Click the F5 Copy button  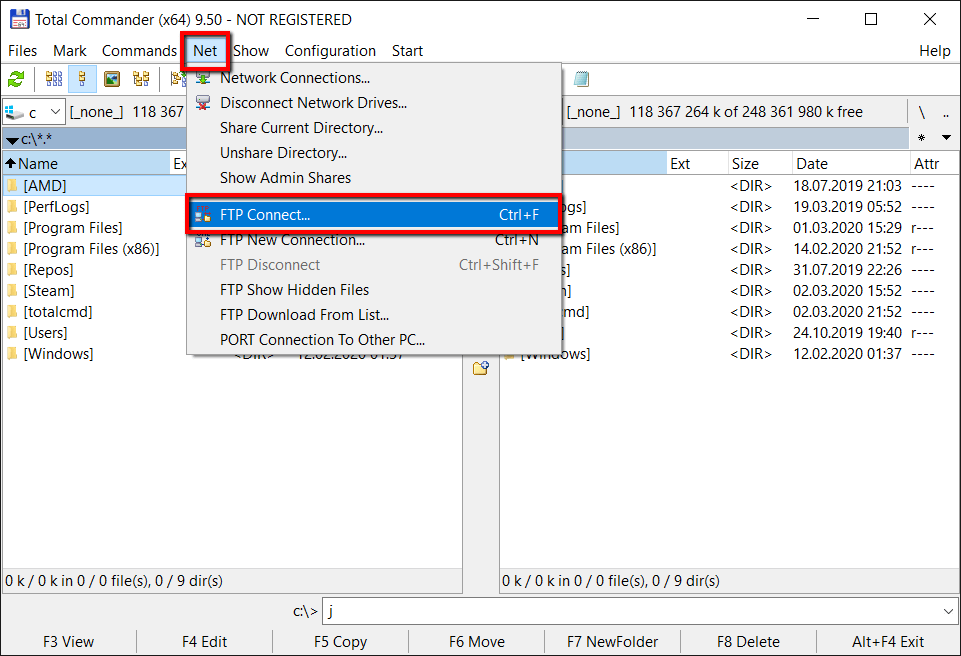[341, 642]
